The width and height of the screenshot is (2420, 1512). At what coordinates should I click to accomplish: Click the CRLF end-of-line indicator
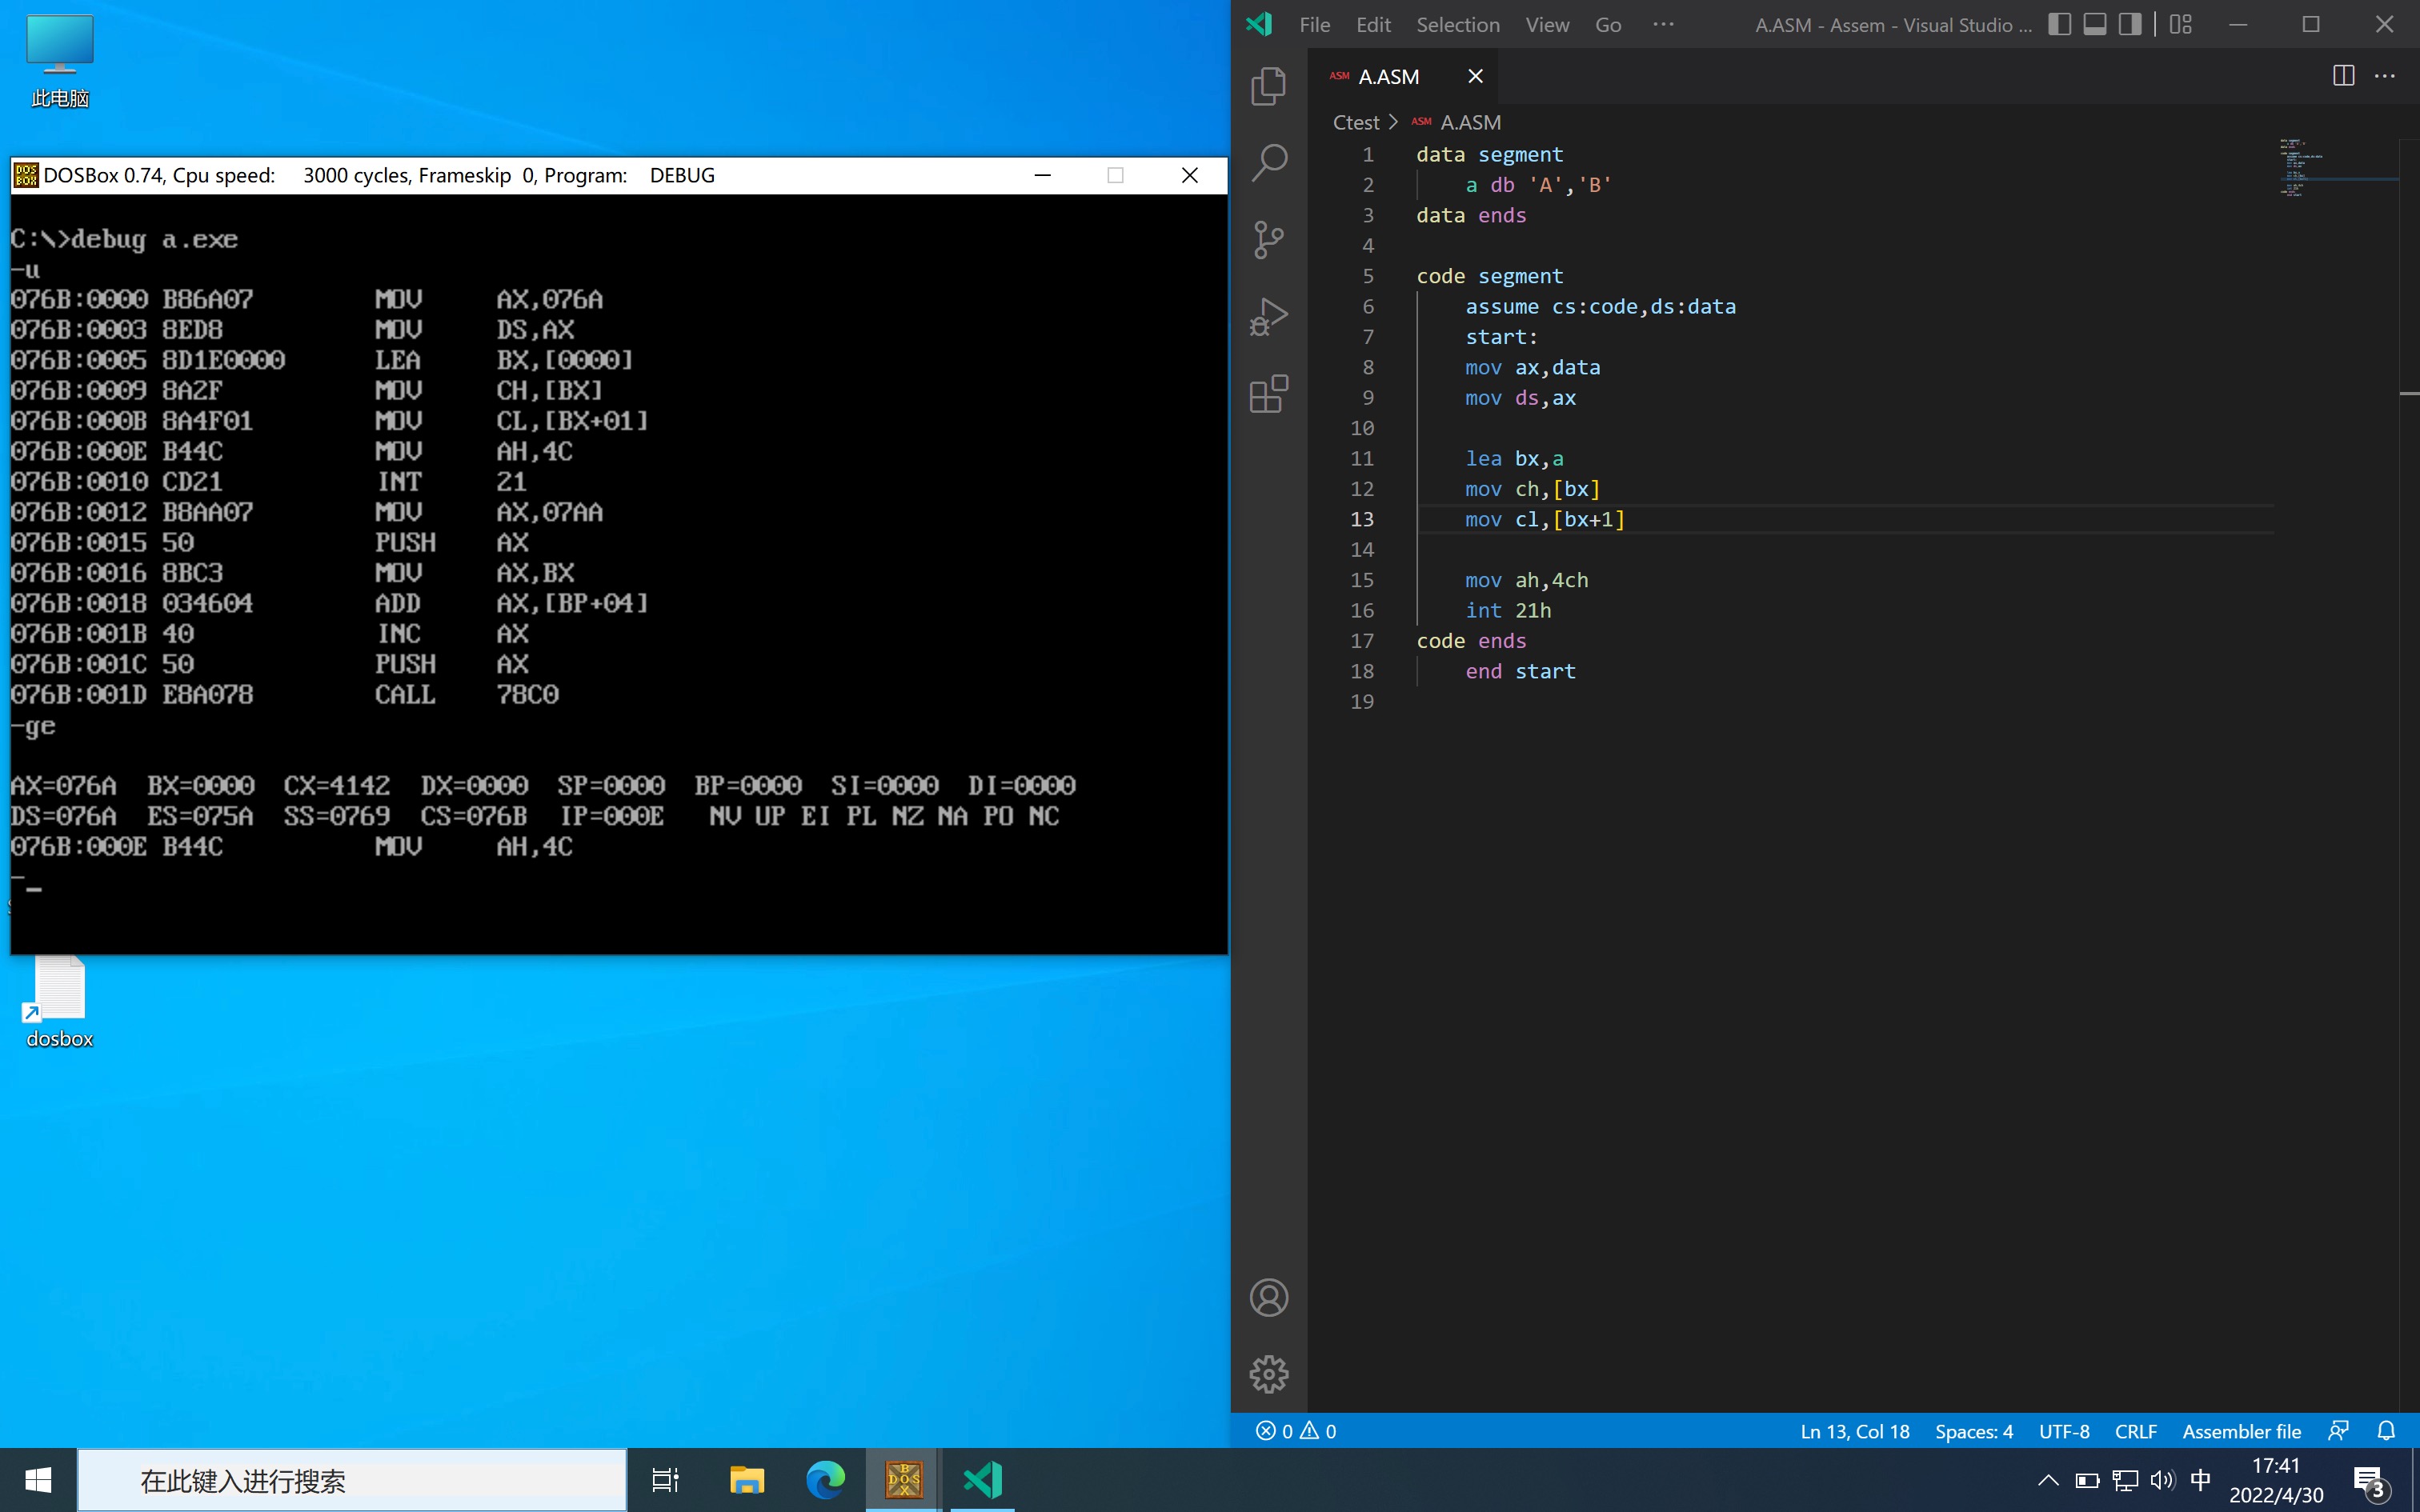(2135, 1431)
